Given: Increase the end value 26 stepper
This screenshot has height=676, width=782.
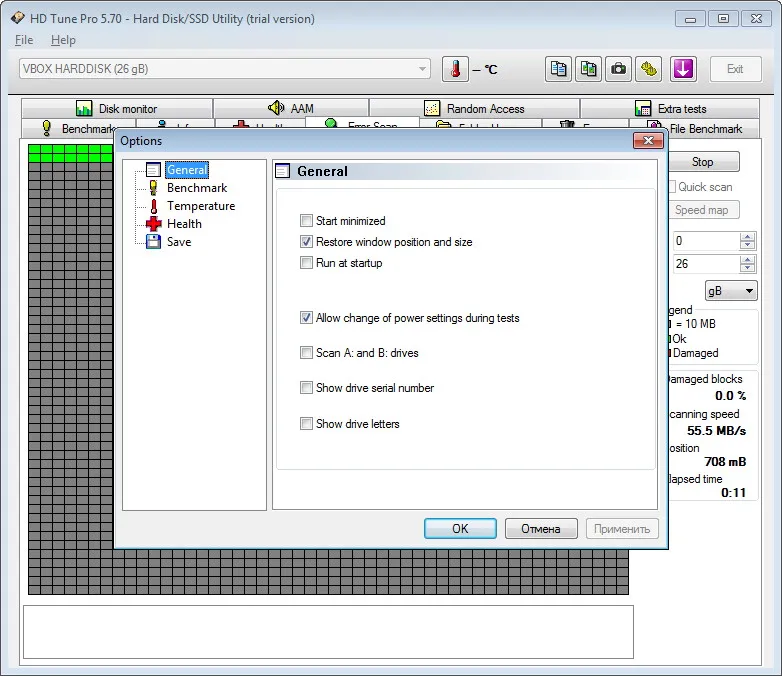Looking at the screenshot, I should point(747,259).
